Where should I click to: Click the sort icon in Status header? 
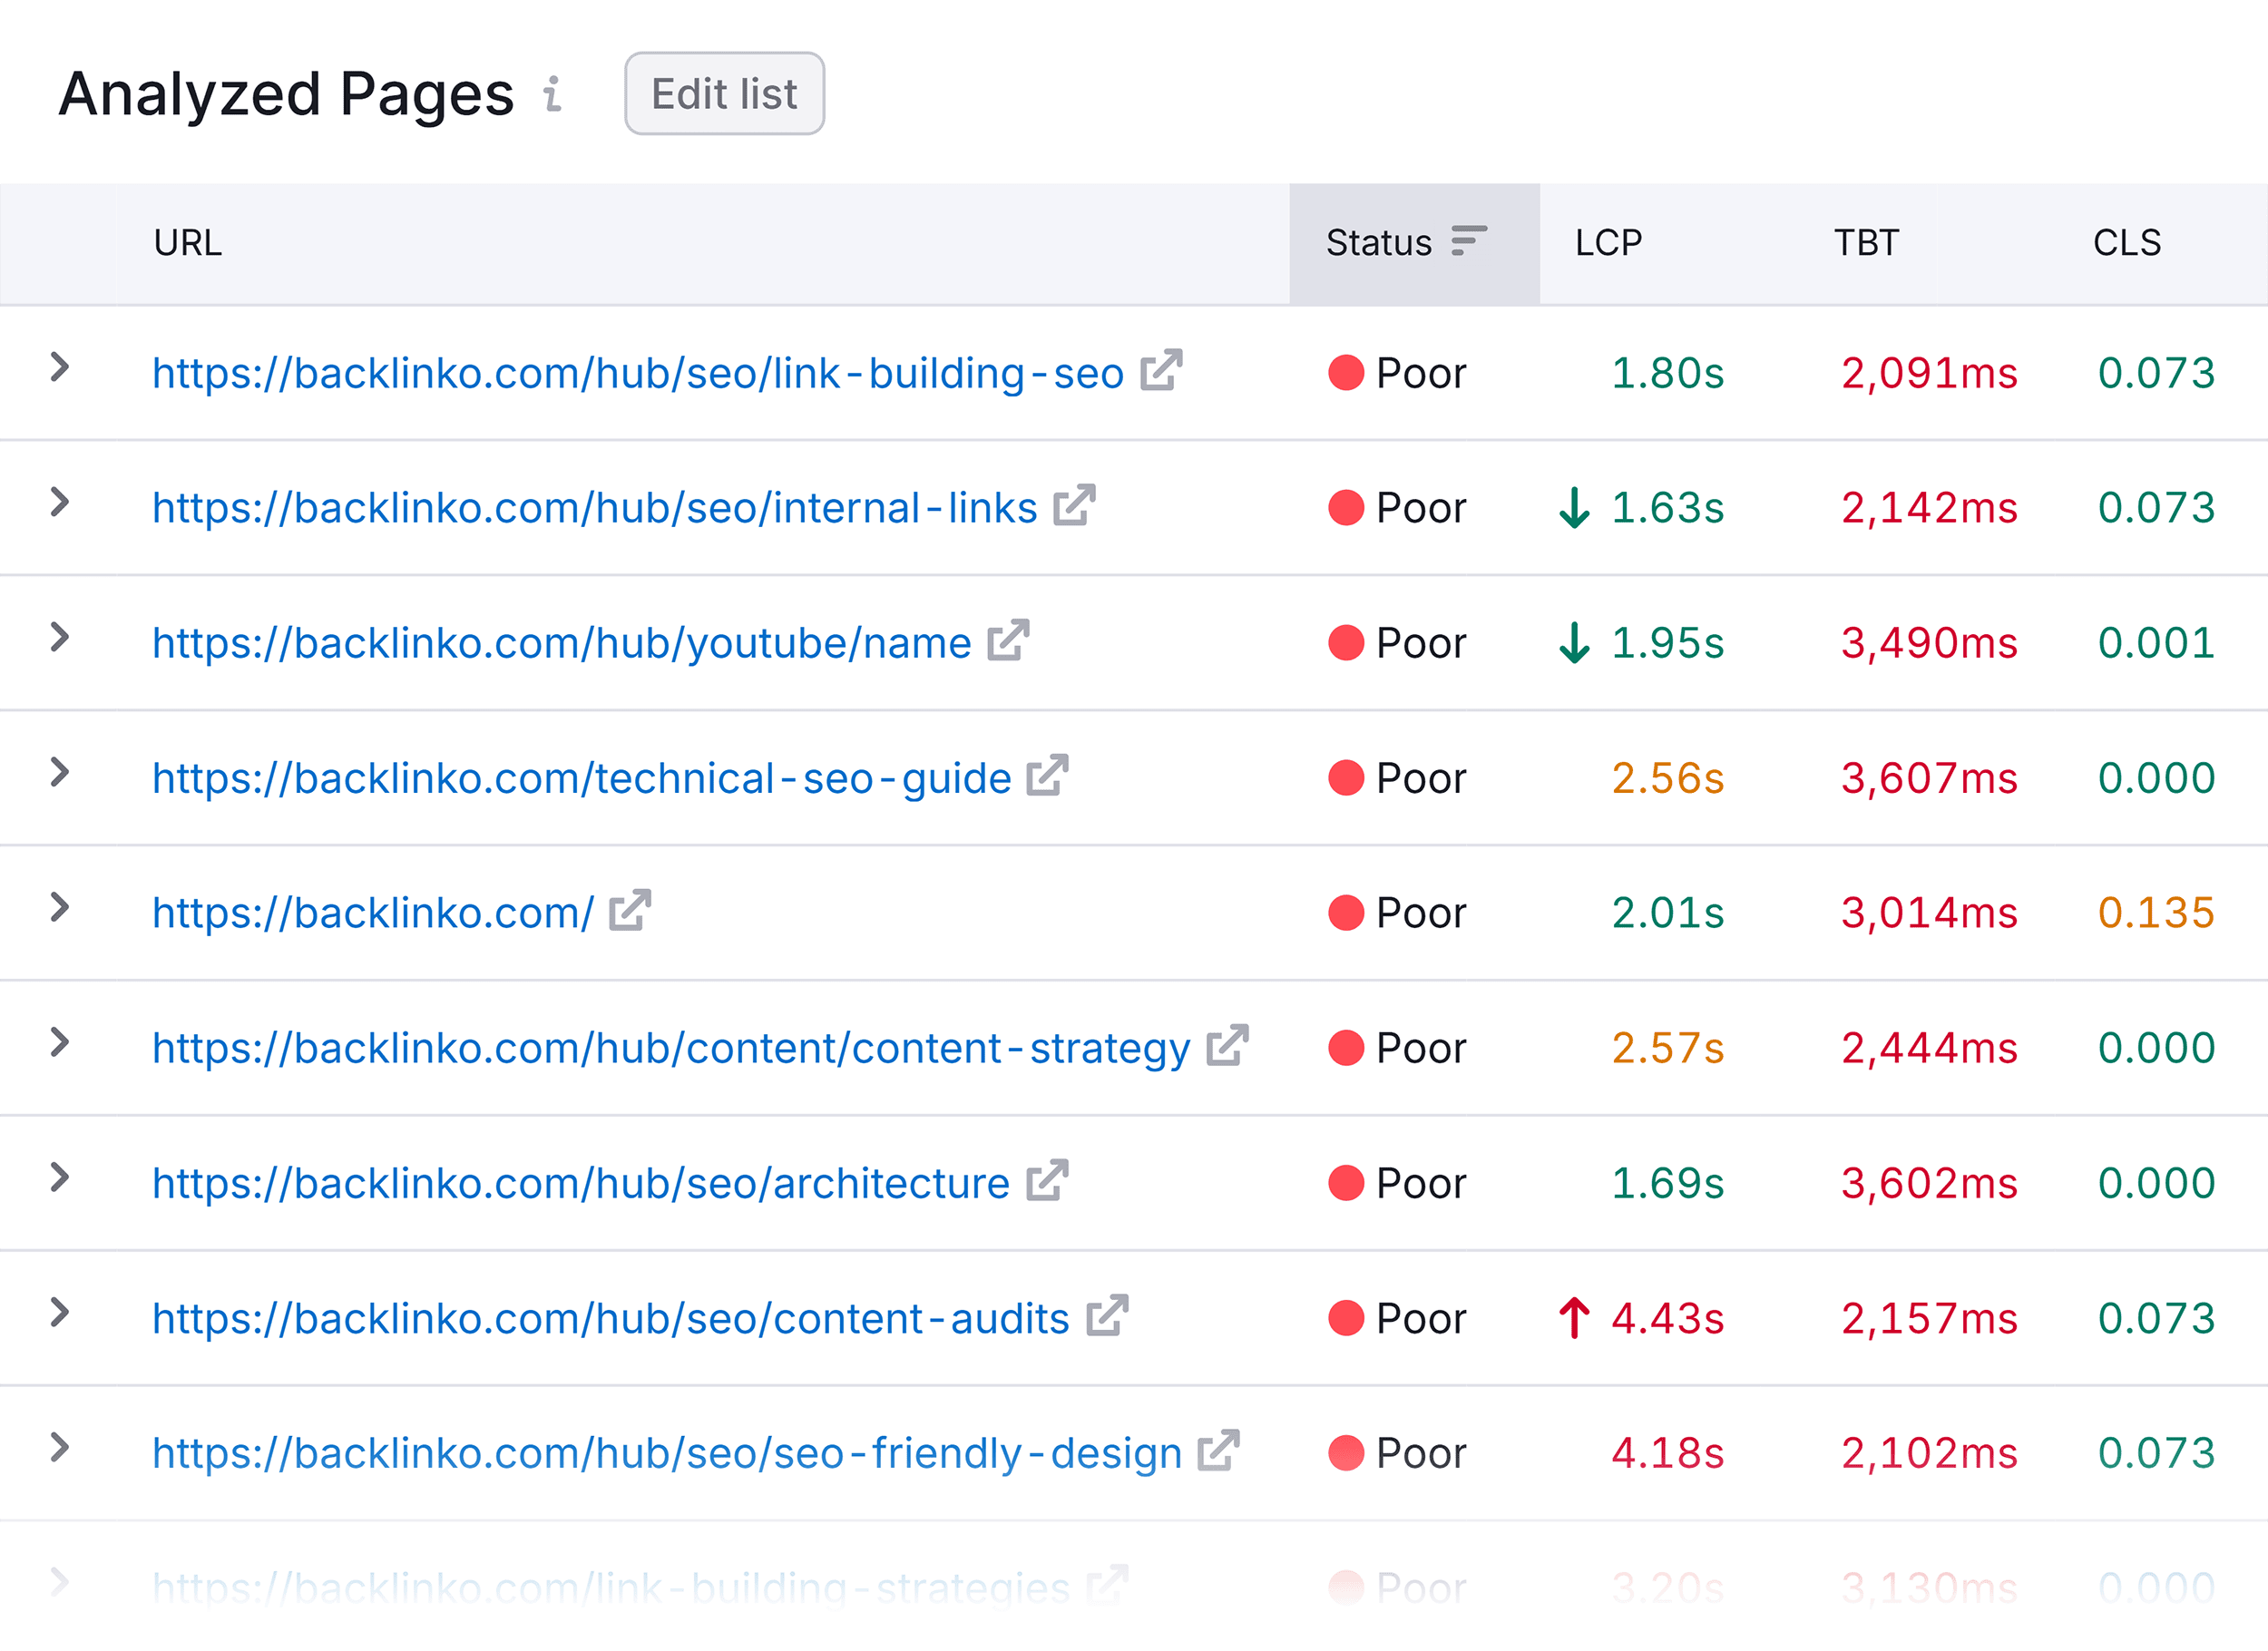1469,241
